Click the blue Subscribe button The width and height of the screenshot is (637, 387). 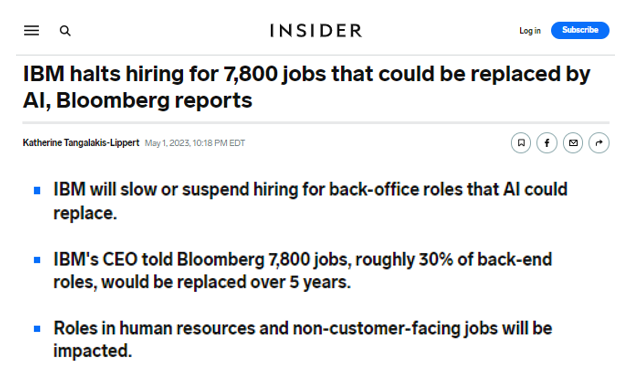[580, 30]
